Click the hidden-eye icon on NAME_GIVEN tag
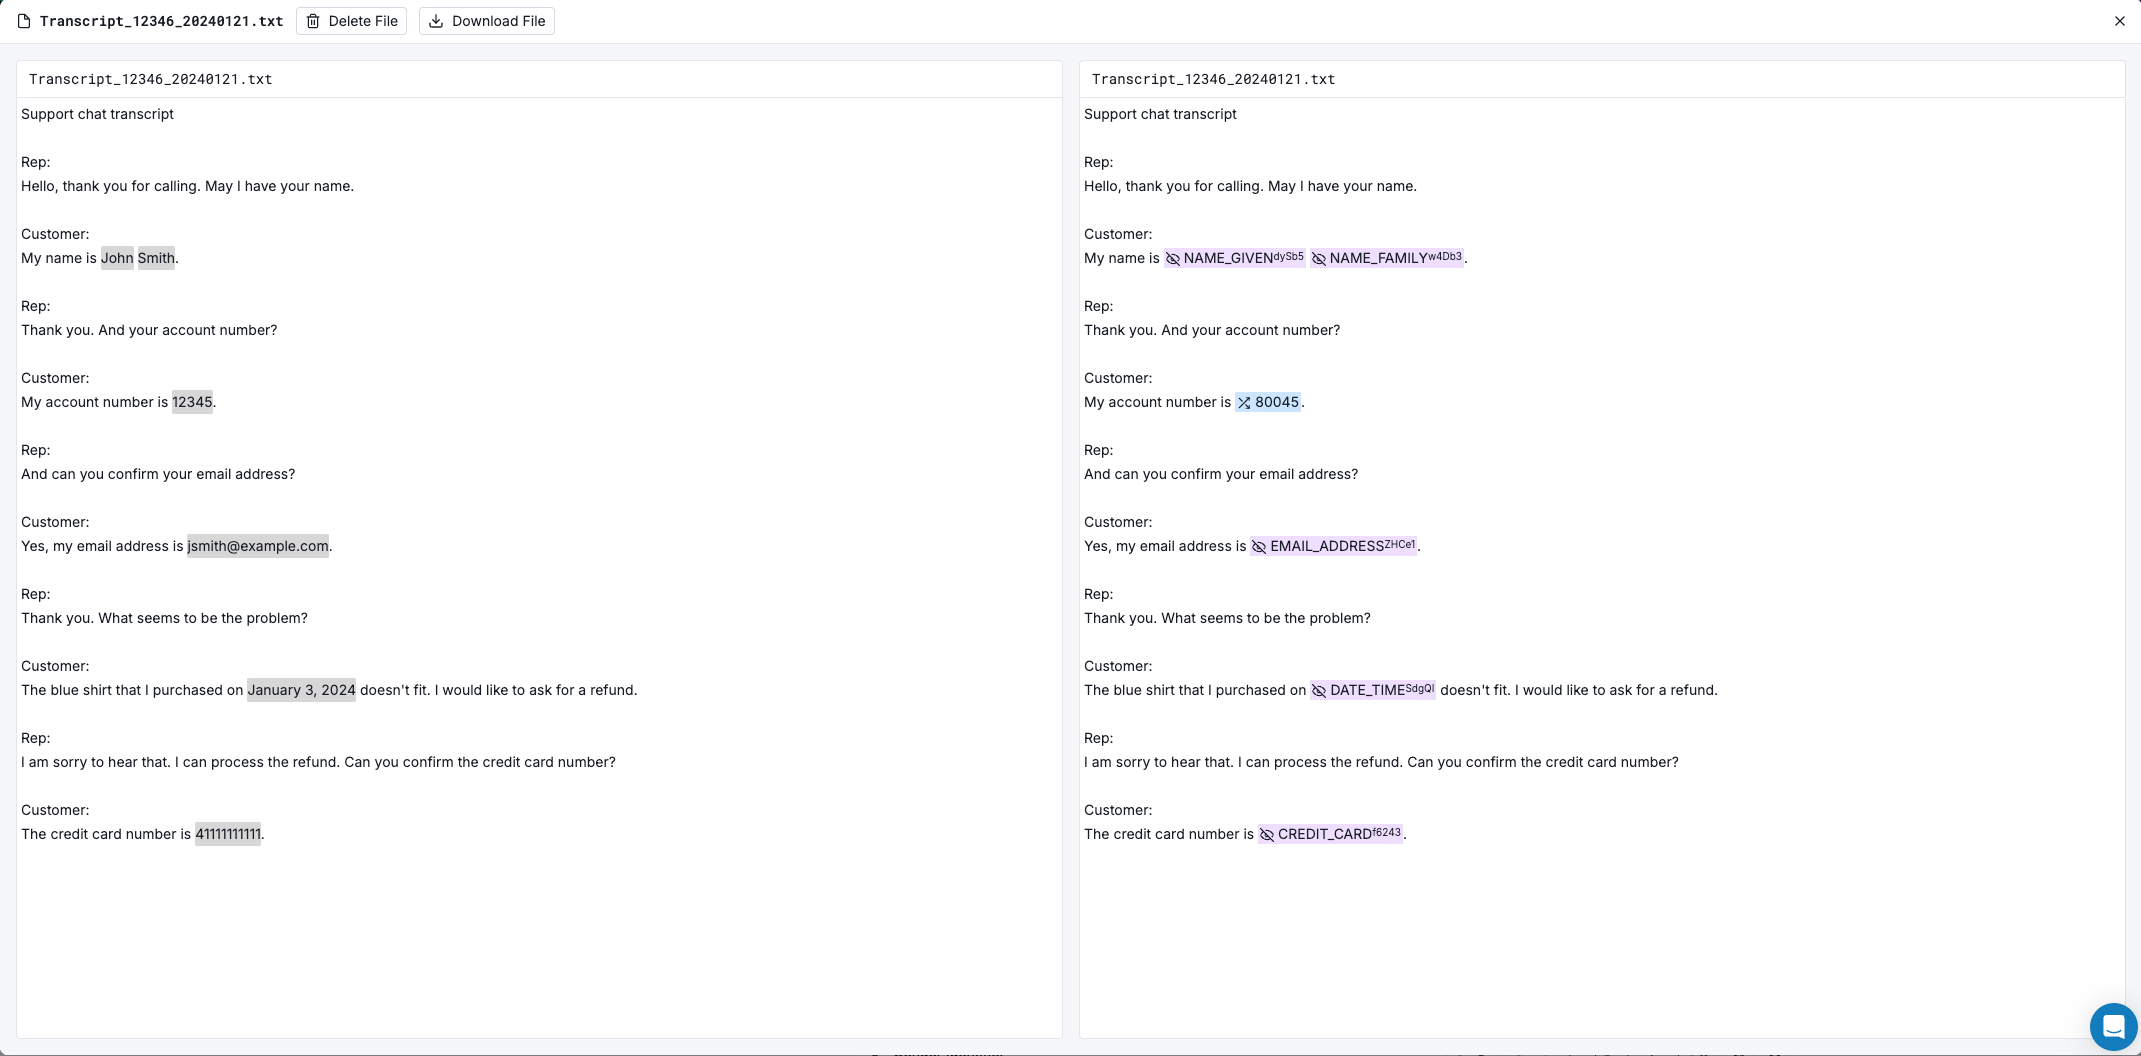 1173,259
